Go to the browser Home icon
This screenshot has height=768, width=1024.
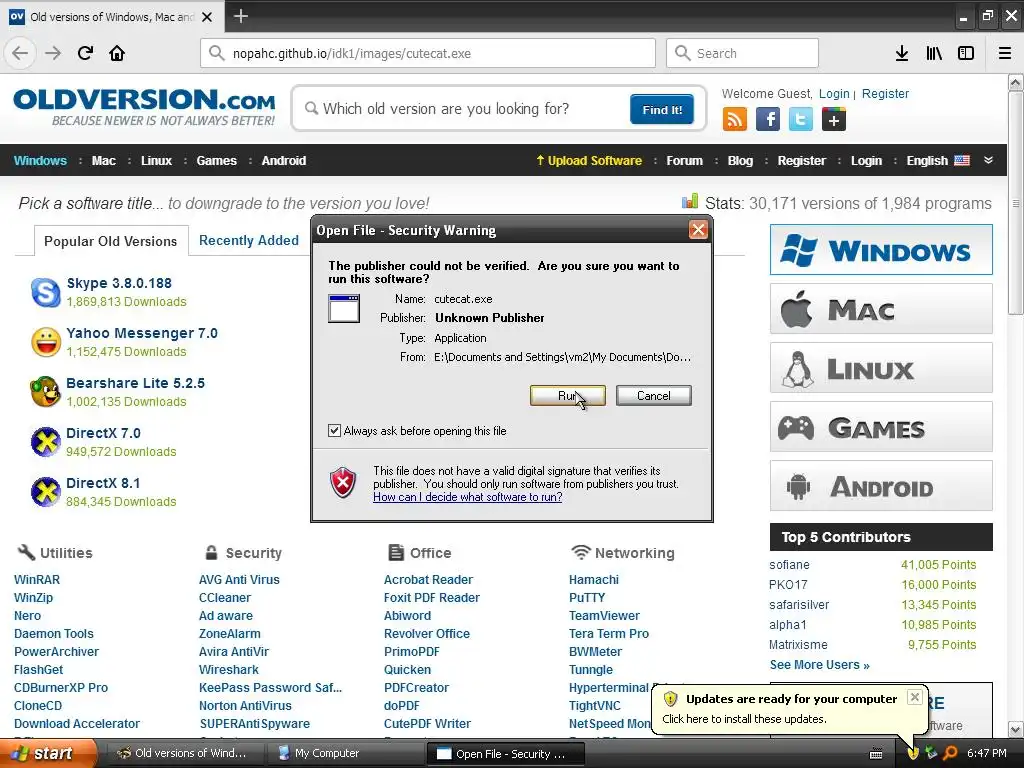pos(117,53)
